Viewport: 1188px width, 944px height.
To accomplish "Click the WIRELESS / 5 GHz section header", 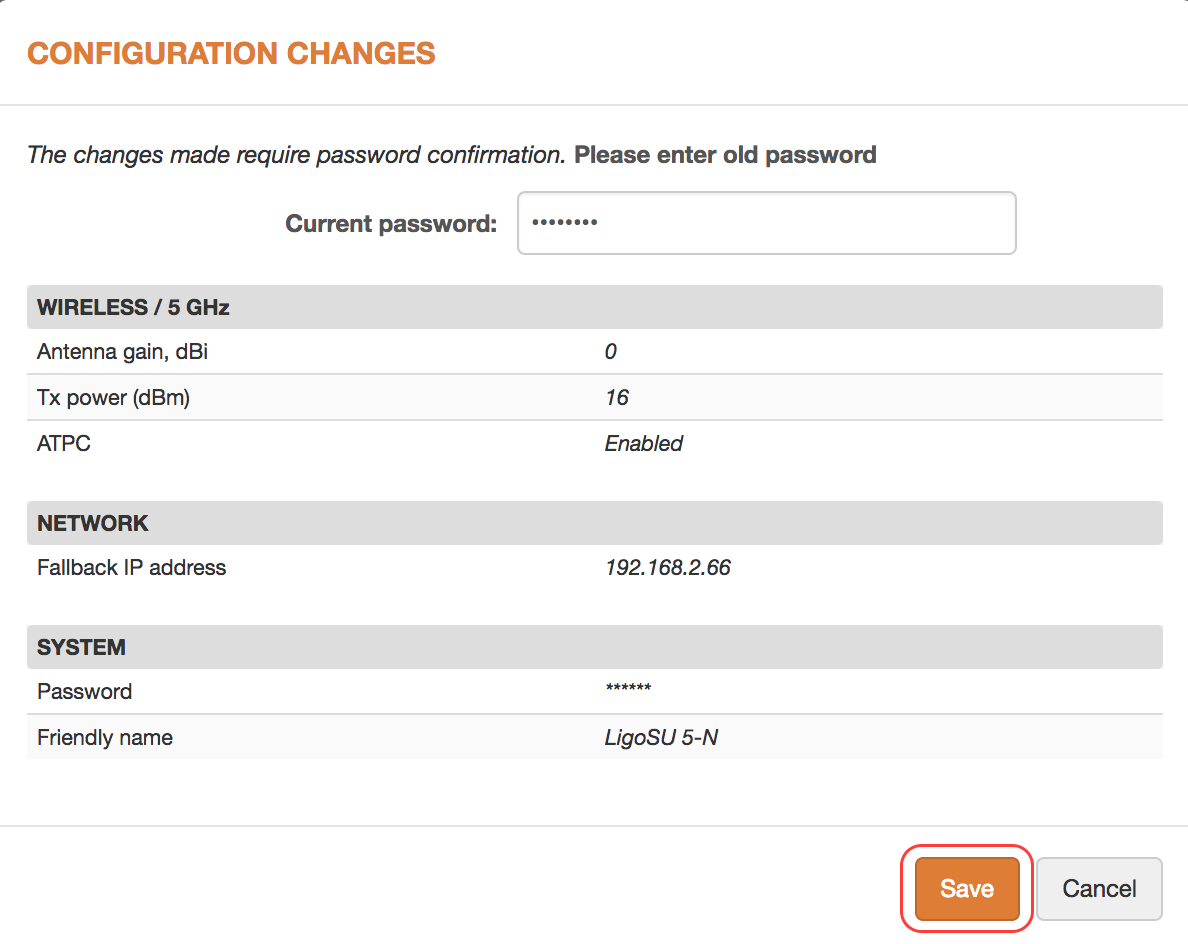I will coord(132,307).
